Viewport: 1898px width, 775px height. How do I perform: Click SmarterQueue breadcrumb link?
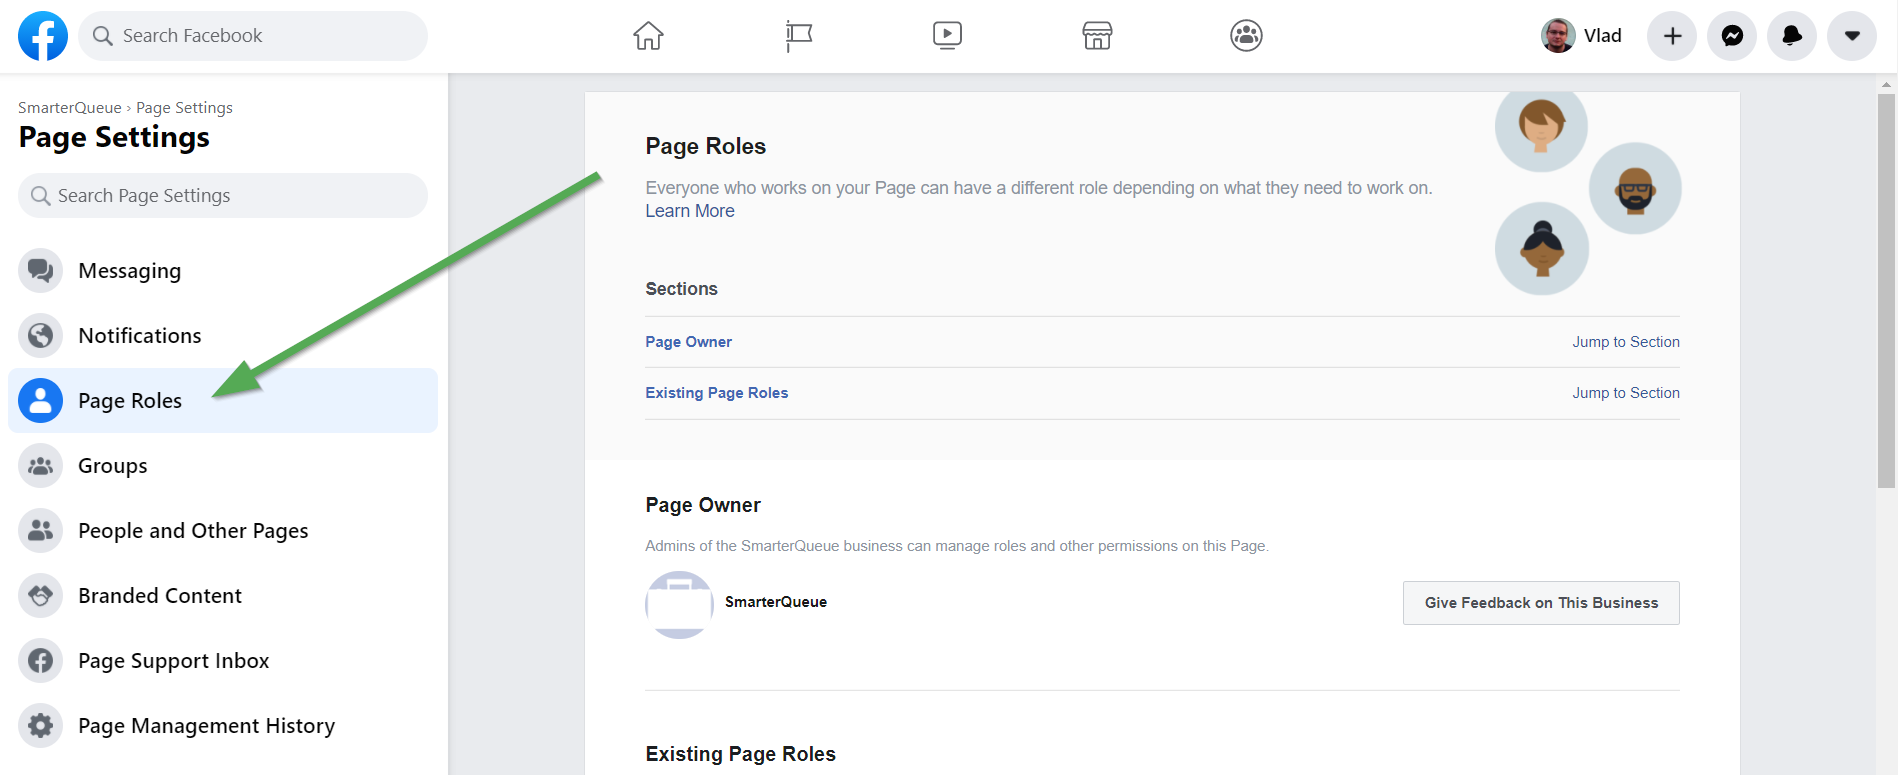(69, 108)
